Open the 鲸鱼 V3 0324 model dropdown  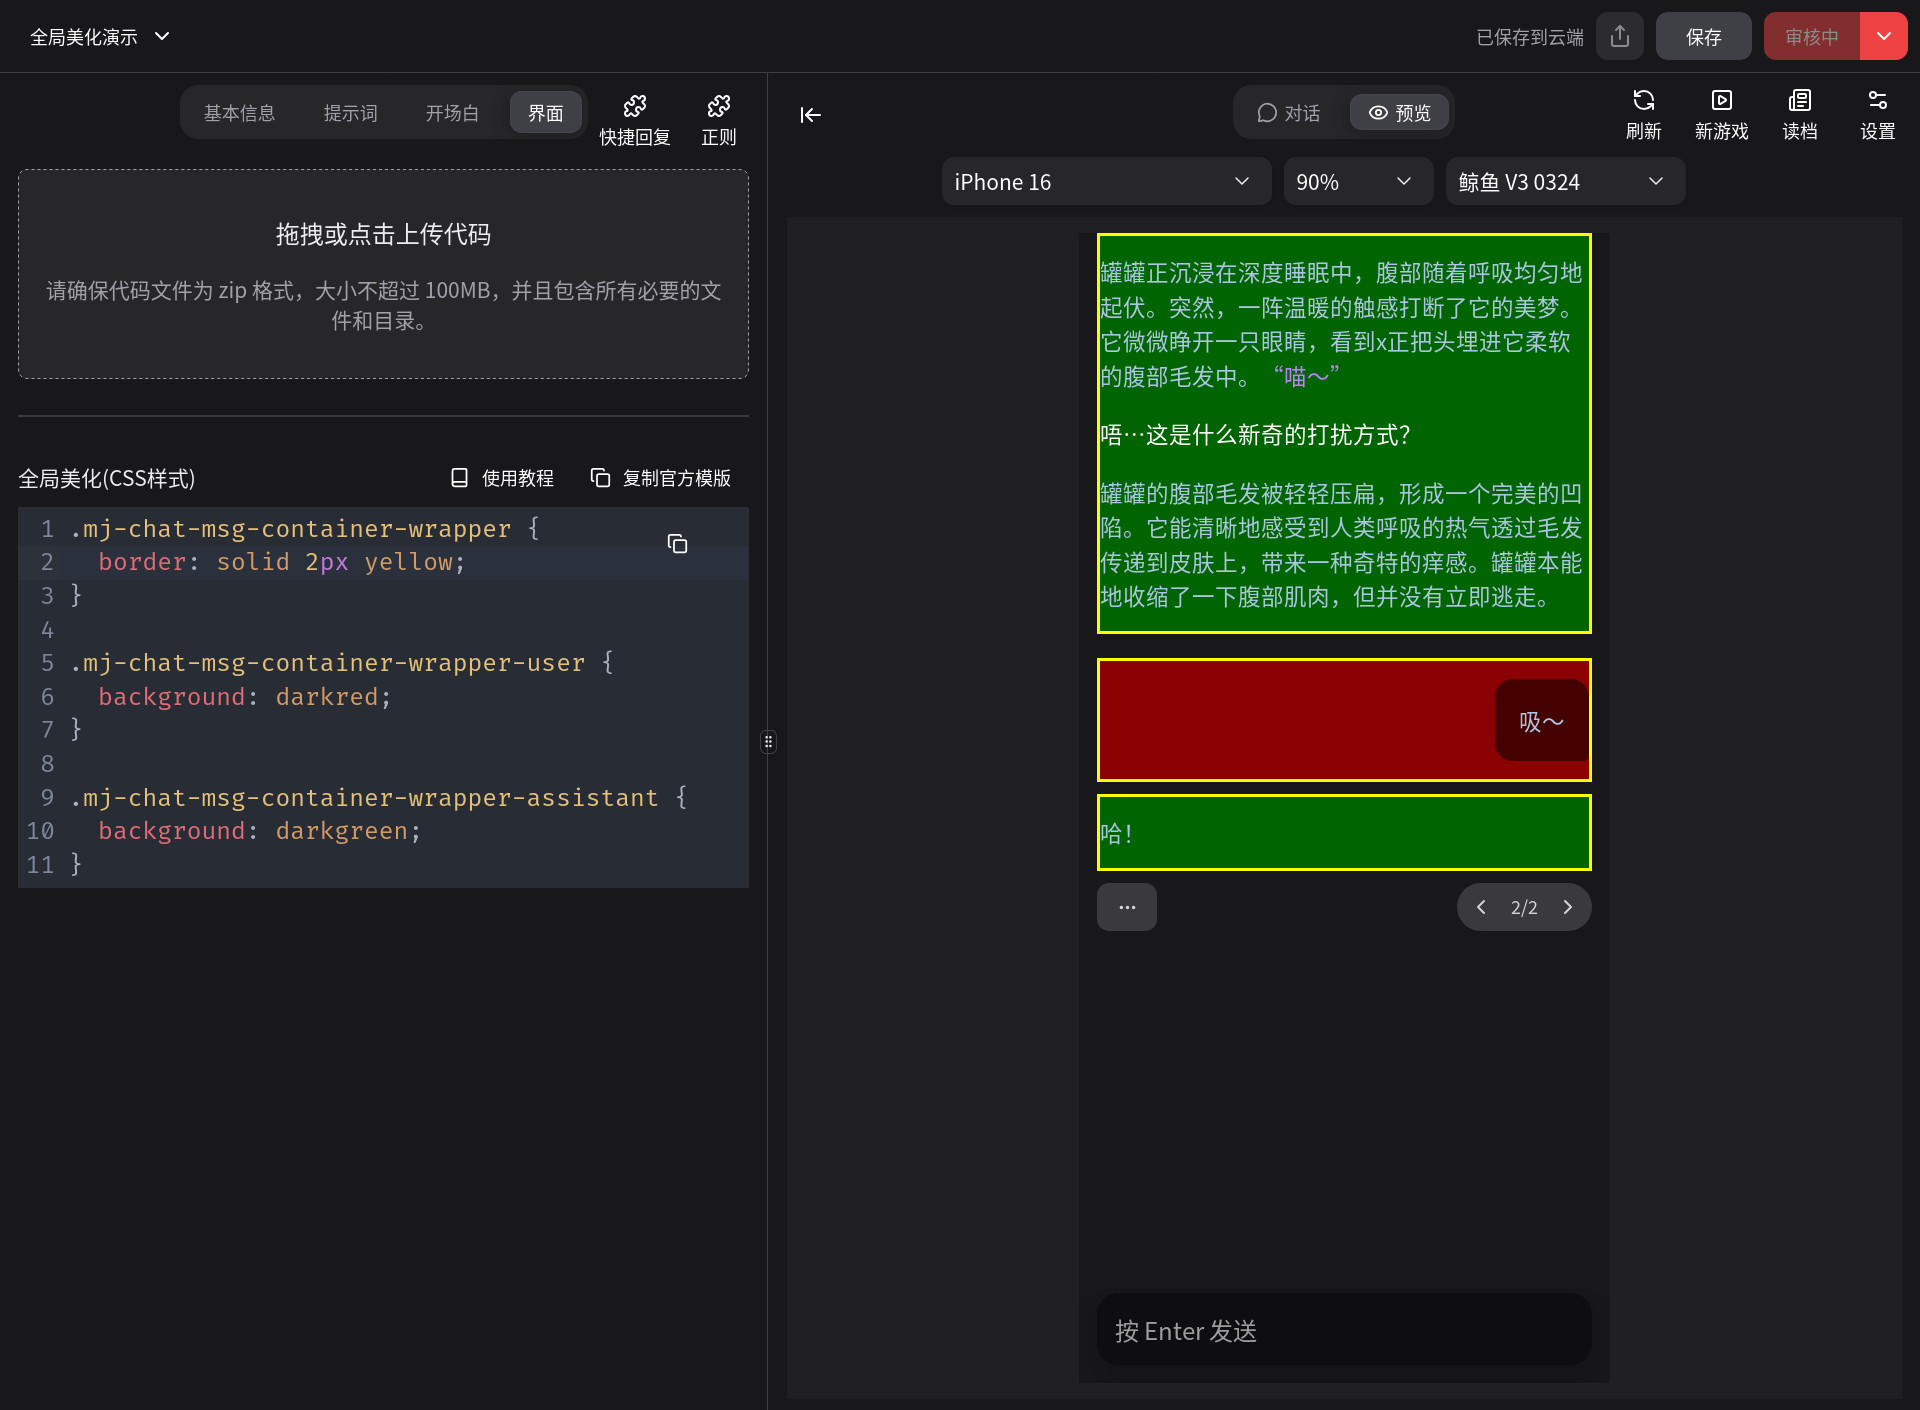tap(1564, 182)
